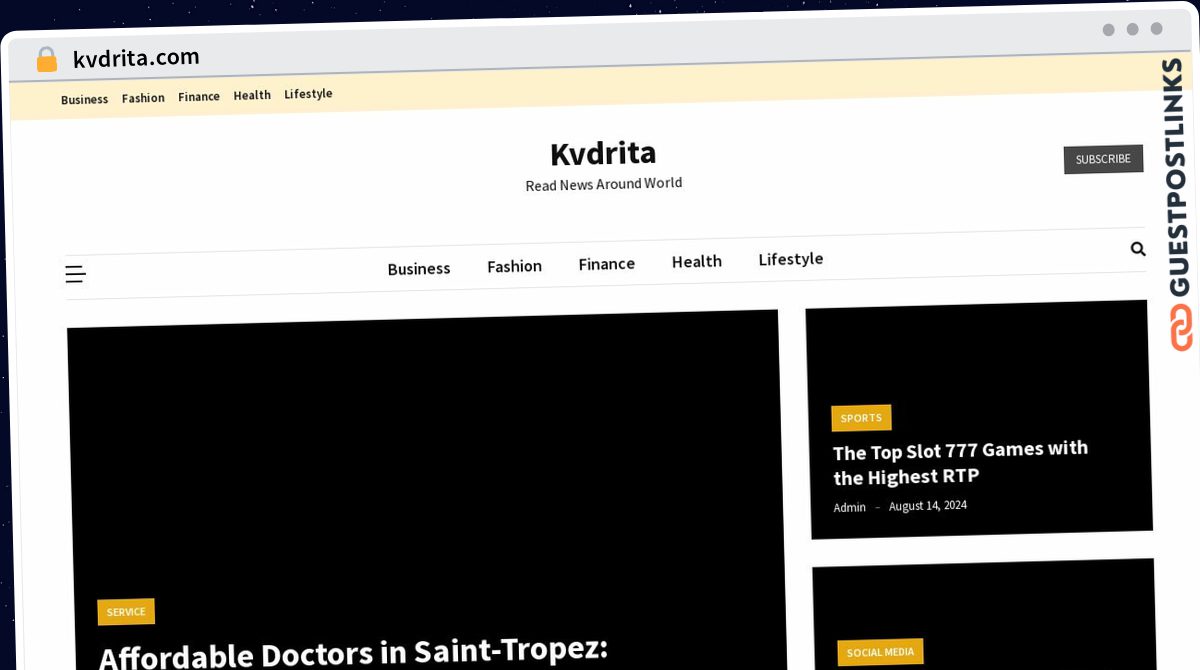1200x670 pixels.
Task: Open Affordable Doctors in Saint-Tropez article
Action: pyautogui.click(x=353, y=652)
